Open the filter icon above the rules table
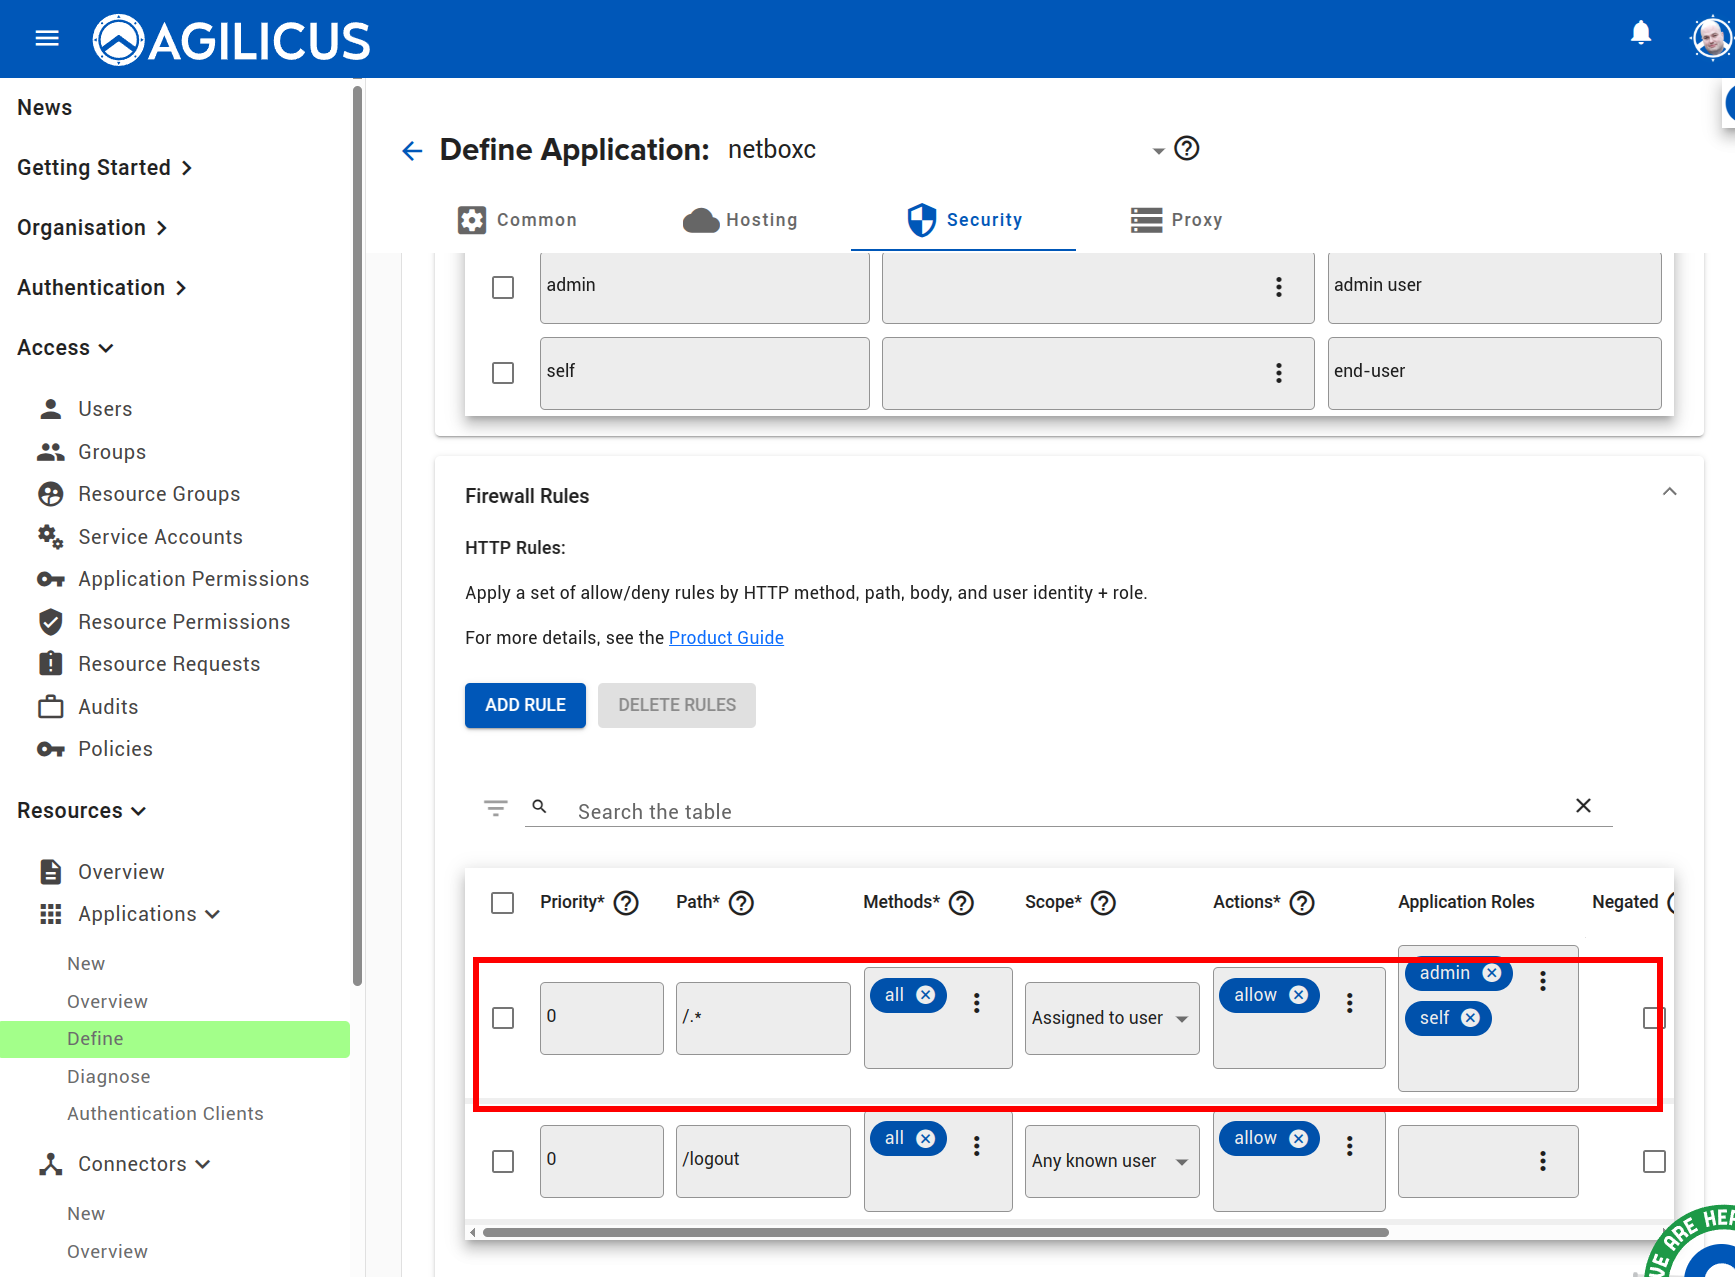 click(496, 807)
